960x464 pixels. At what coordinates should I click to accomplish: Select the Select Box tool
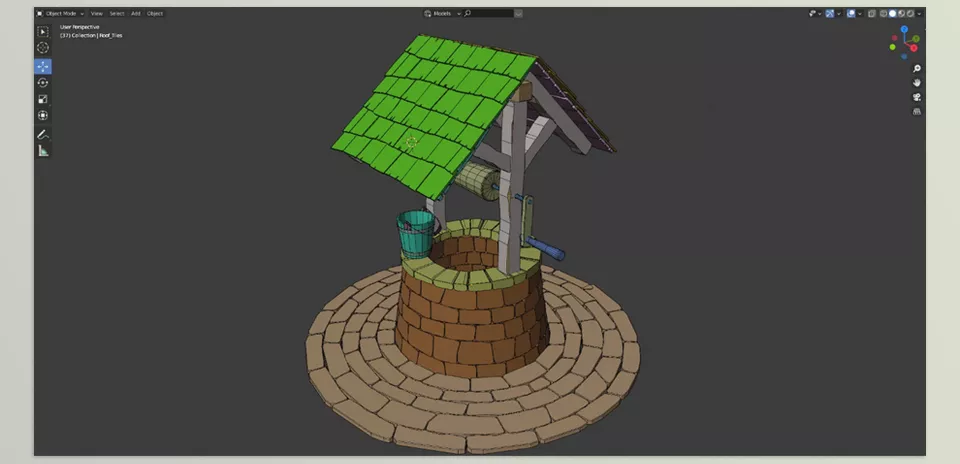43,31
